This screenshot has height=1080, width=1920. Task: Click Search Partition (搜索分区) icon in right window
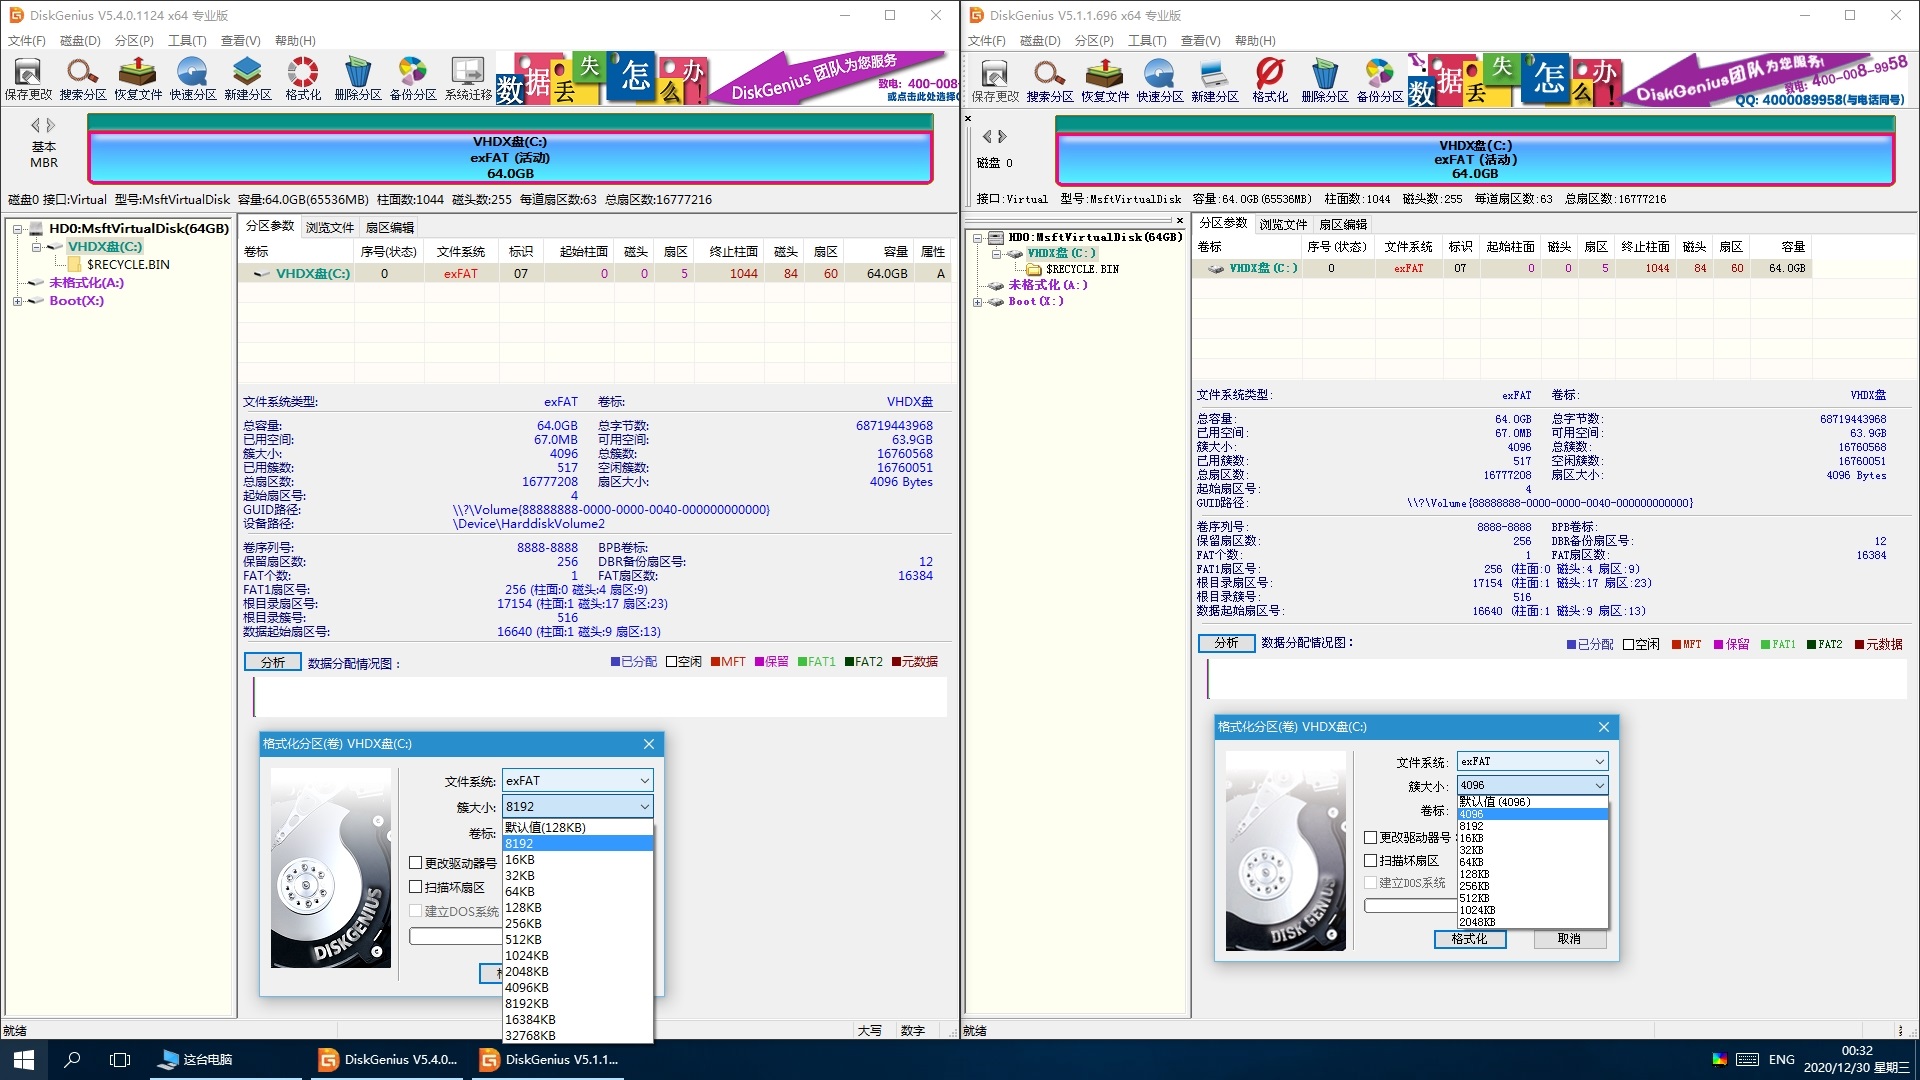1050,80
